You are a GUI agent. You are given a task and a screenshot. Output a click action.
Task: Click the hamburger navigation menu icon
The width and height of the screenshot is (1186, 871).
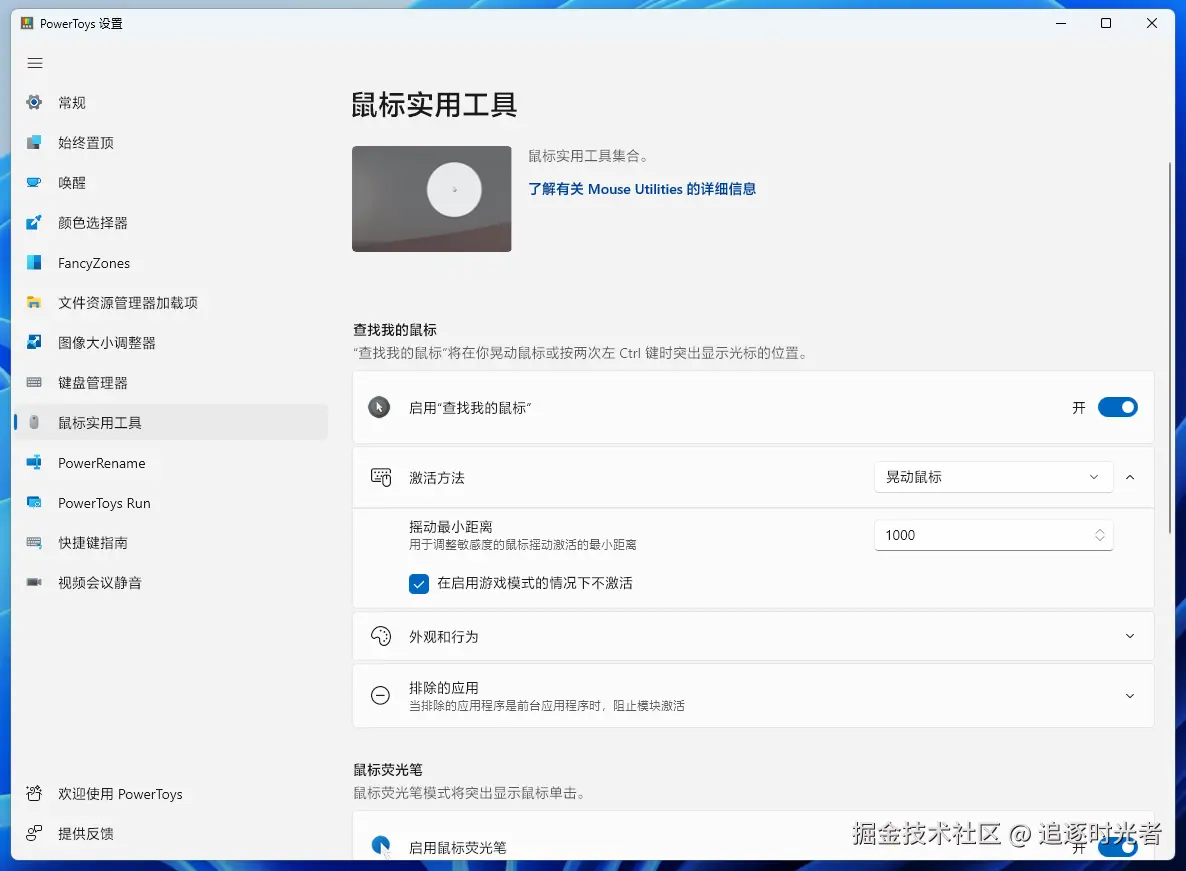35,63
